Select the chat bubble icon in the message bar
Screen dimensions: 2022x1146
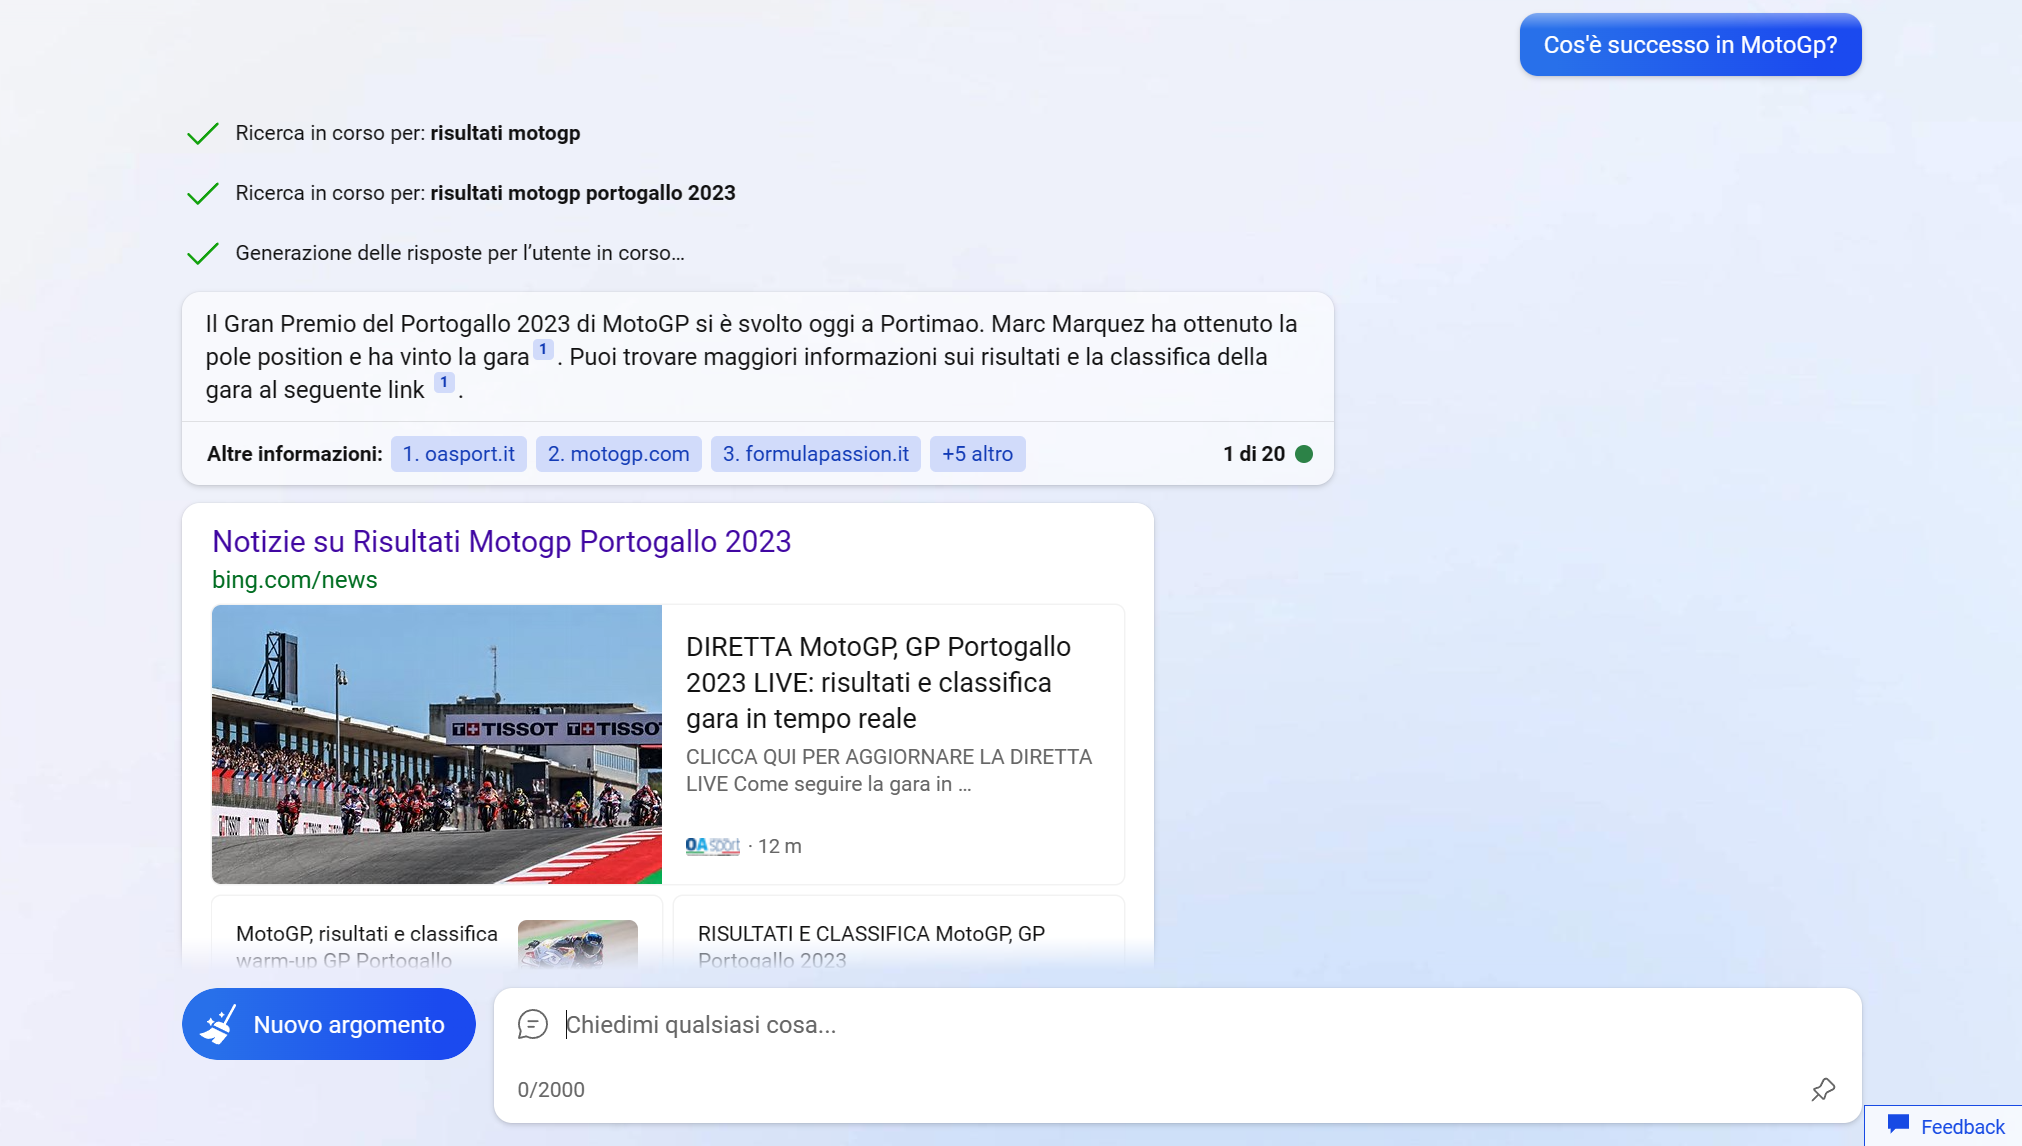tap(533, 1024)
